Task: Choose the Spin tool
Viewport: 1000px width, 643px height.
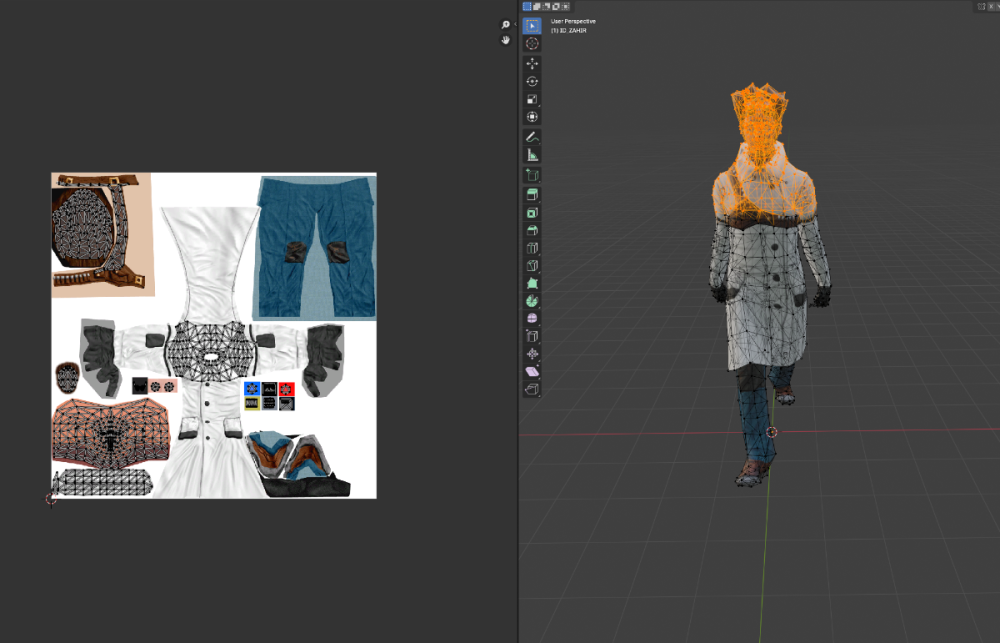Action: (532, 300)
